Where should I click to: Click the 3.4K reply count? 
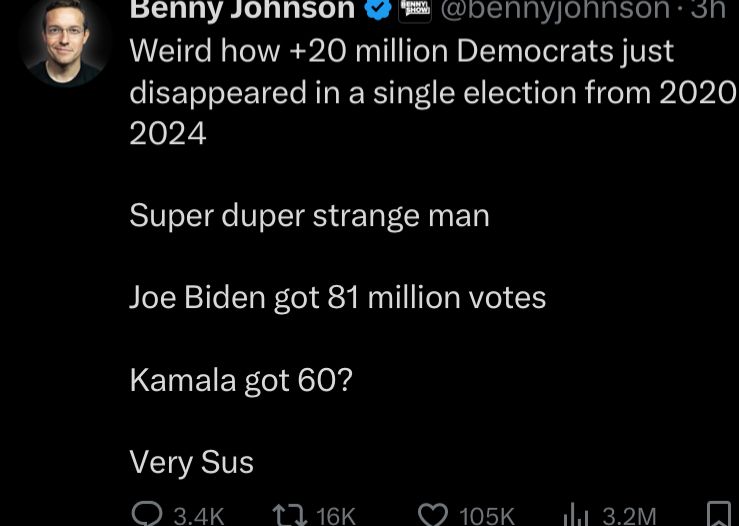[198, 516]
